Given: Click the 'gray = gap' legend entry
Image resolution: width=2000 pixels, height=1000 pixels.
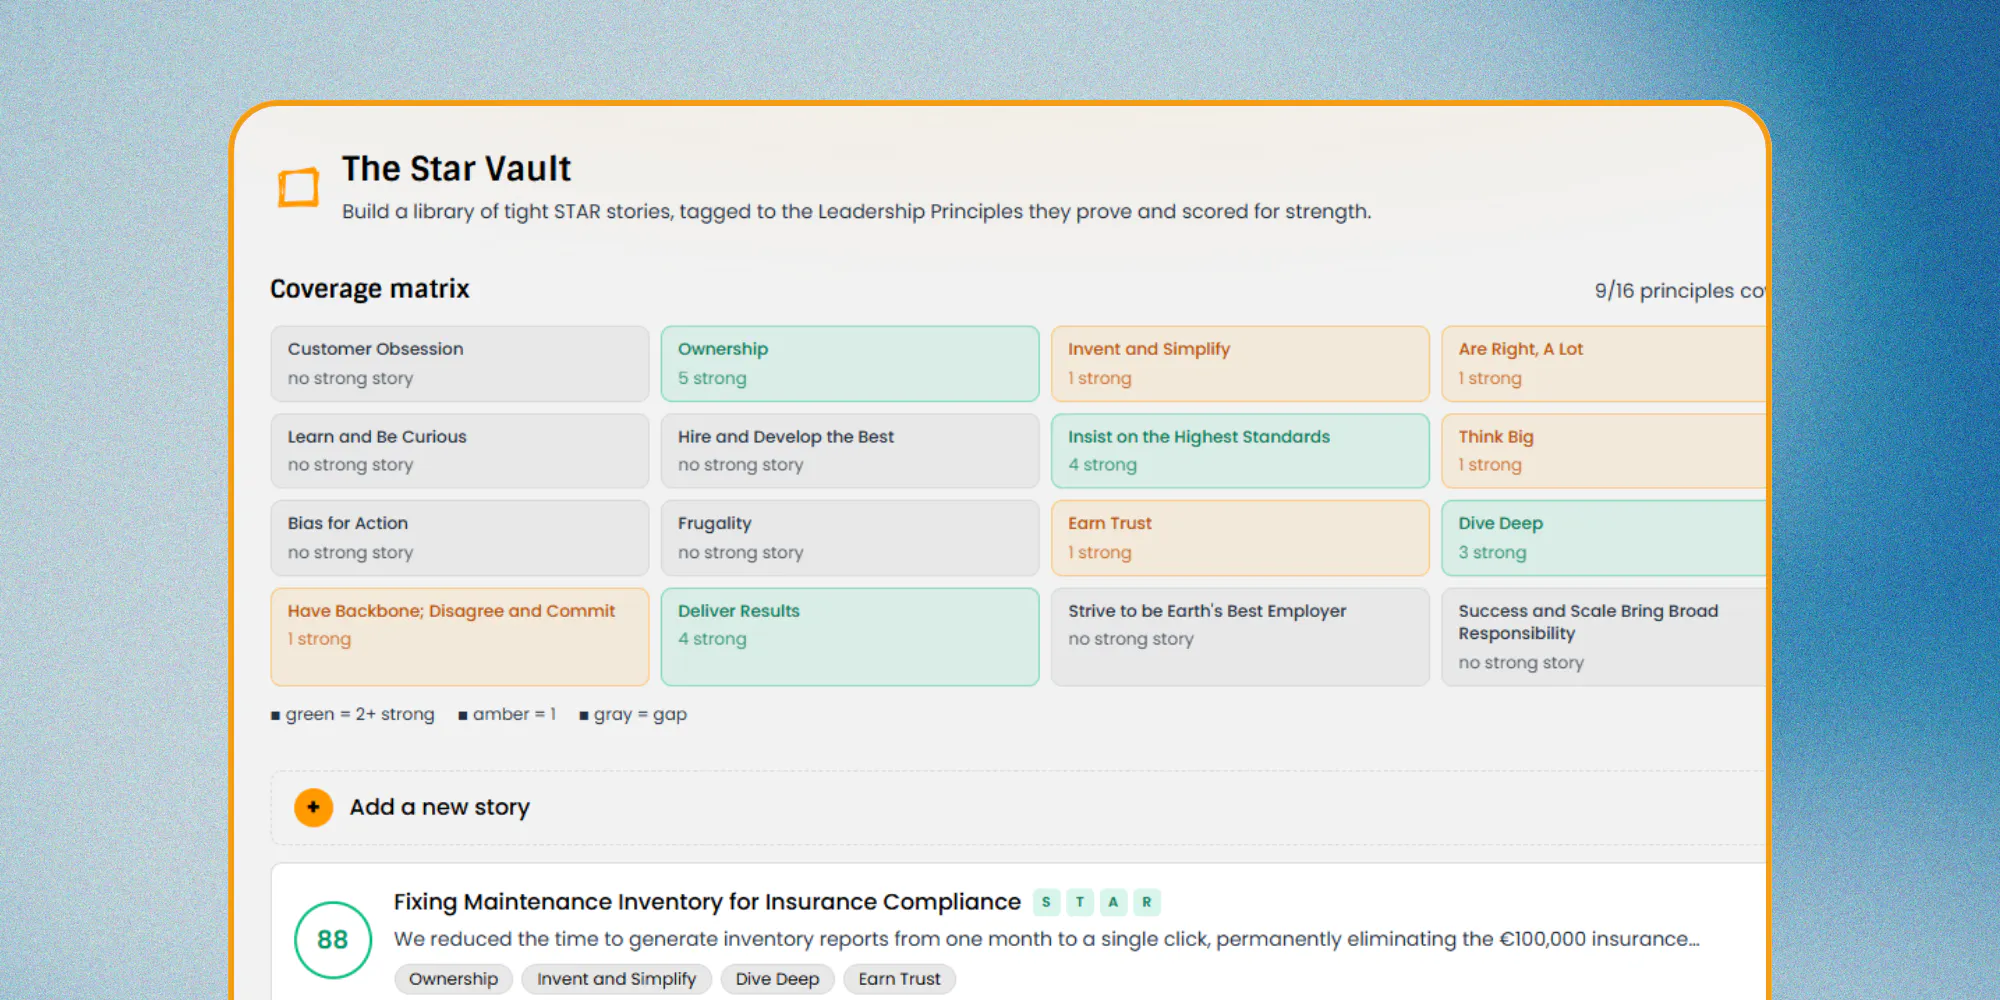Looking at the screenshot, I should [x=632, y=714].
